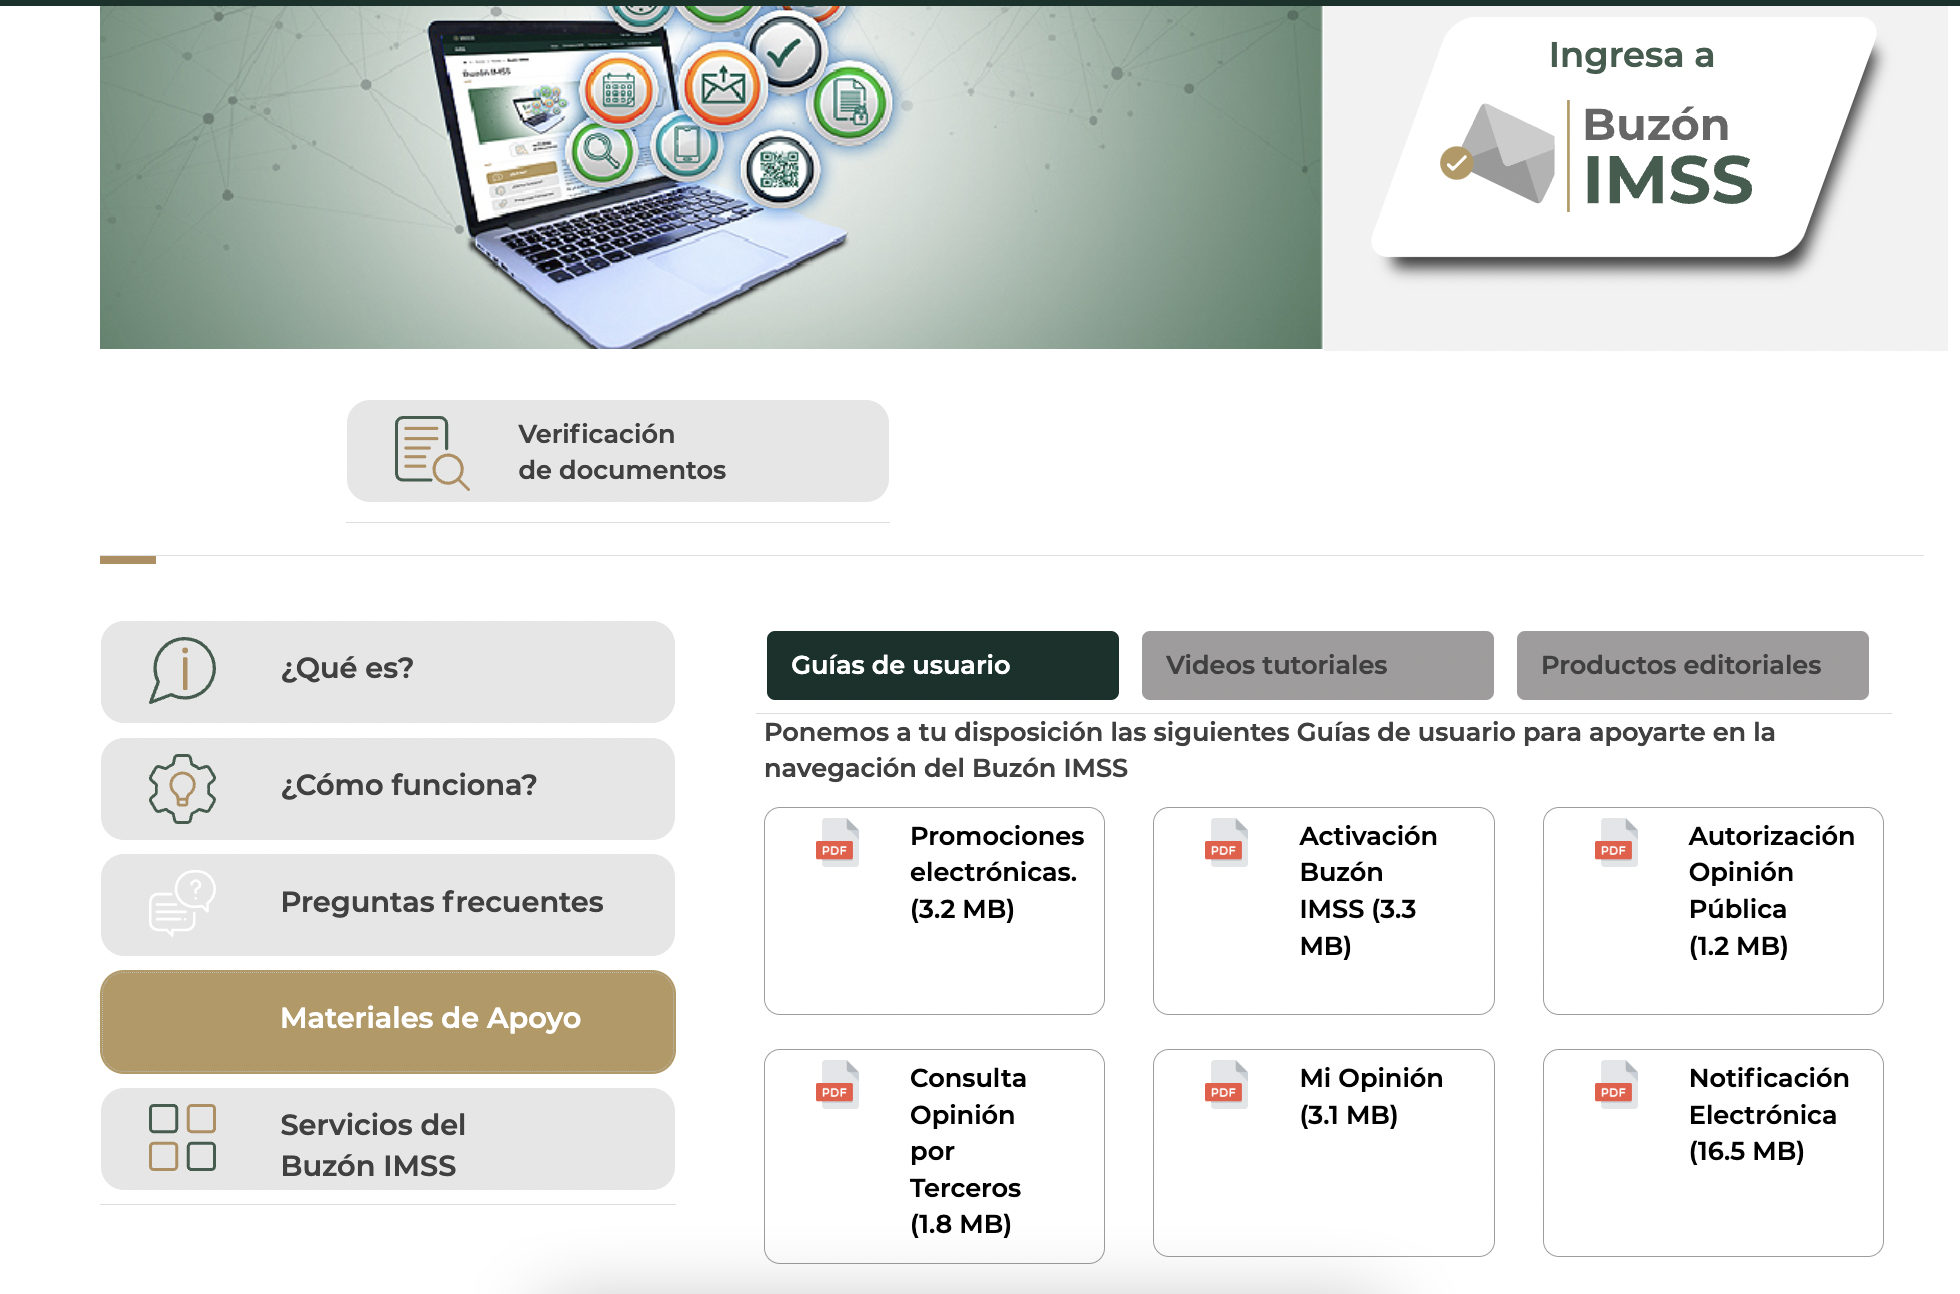Download Mi Opinión (3.1 MB) guide

pos(1323,1153)
